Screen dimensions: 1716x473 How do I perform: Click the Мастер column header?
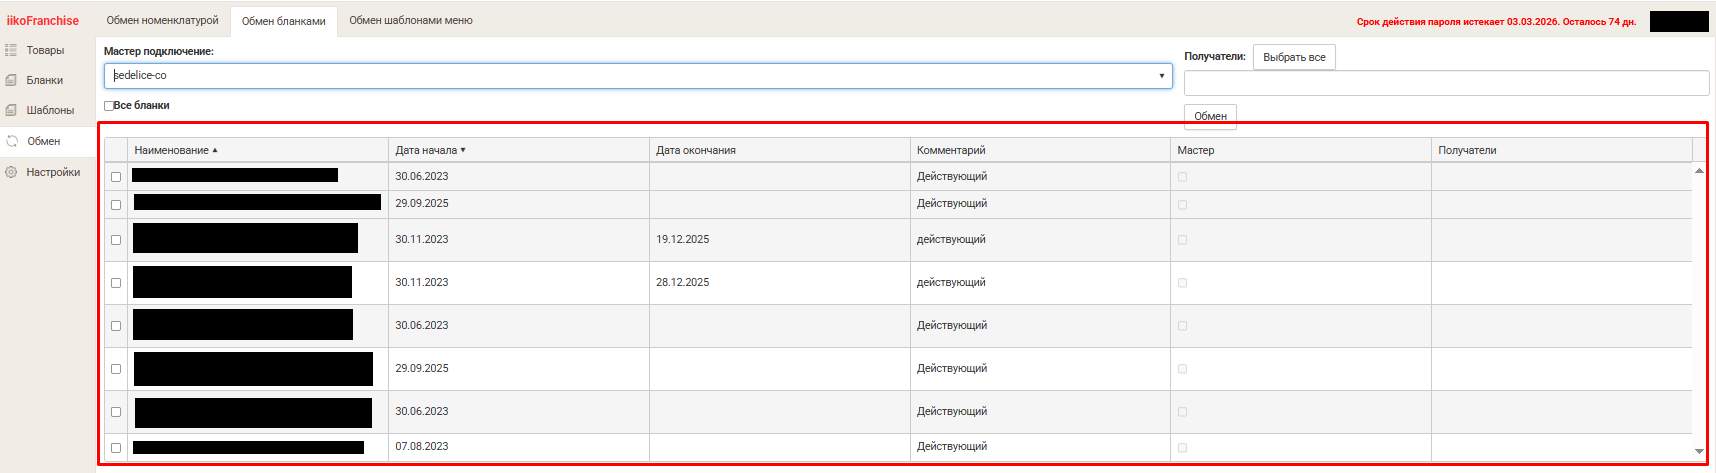pyautogui.click(x=1301, y=150)
